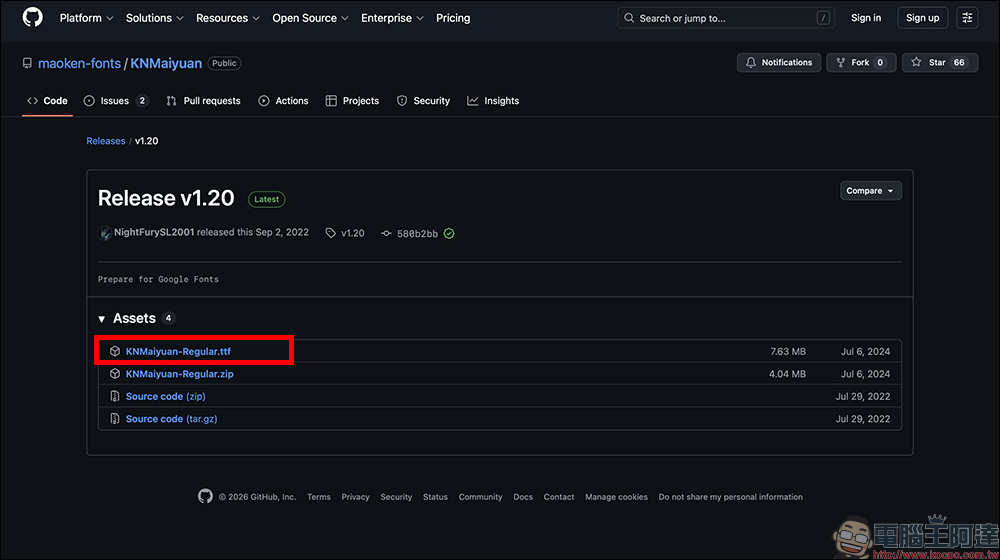Star the KNMaiyuan repository
The width and height of the screenshot is (1000, 560).
click(x=939, y=63)
